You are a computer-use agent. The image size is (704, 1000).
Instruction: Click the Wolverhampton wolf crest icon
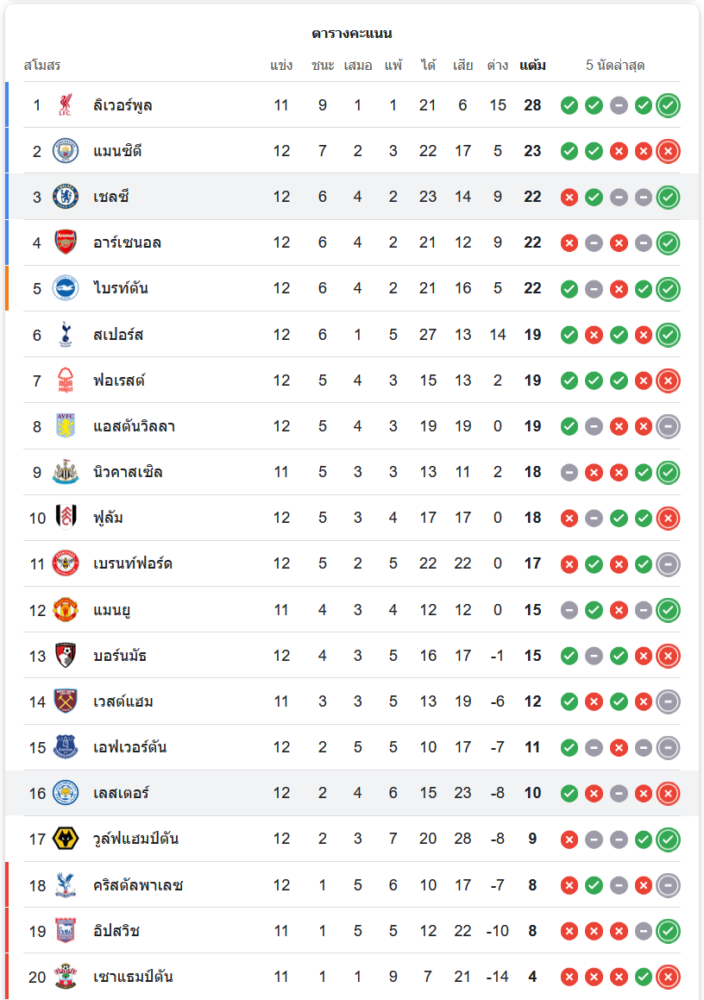pyautogui.click(x=65, y=839)
